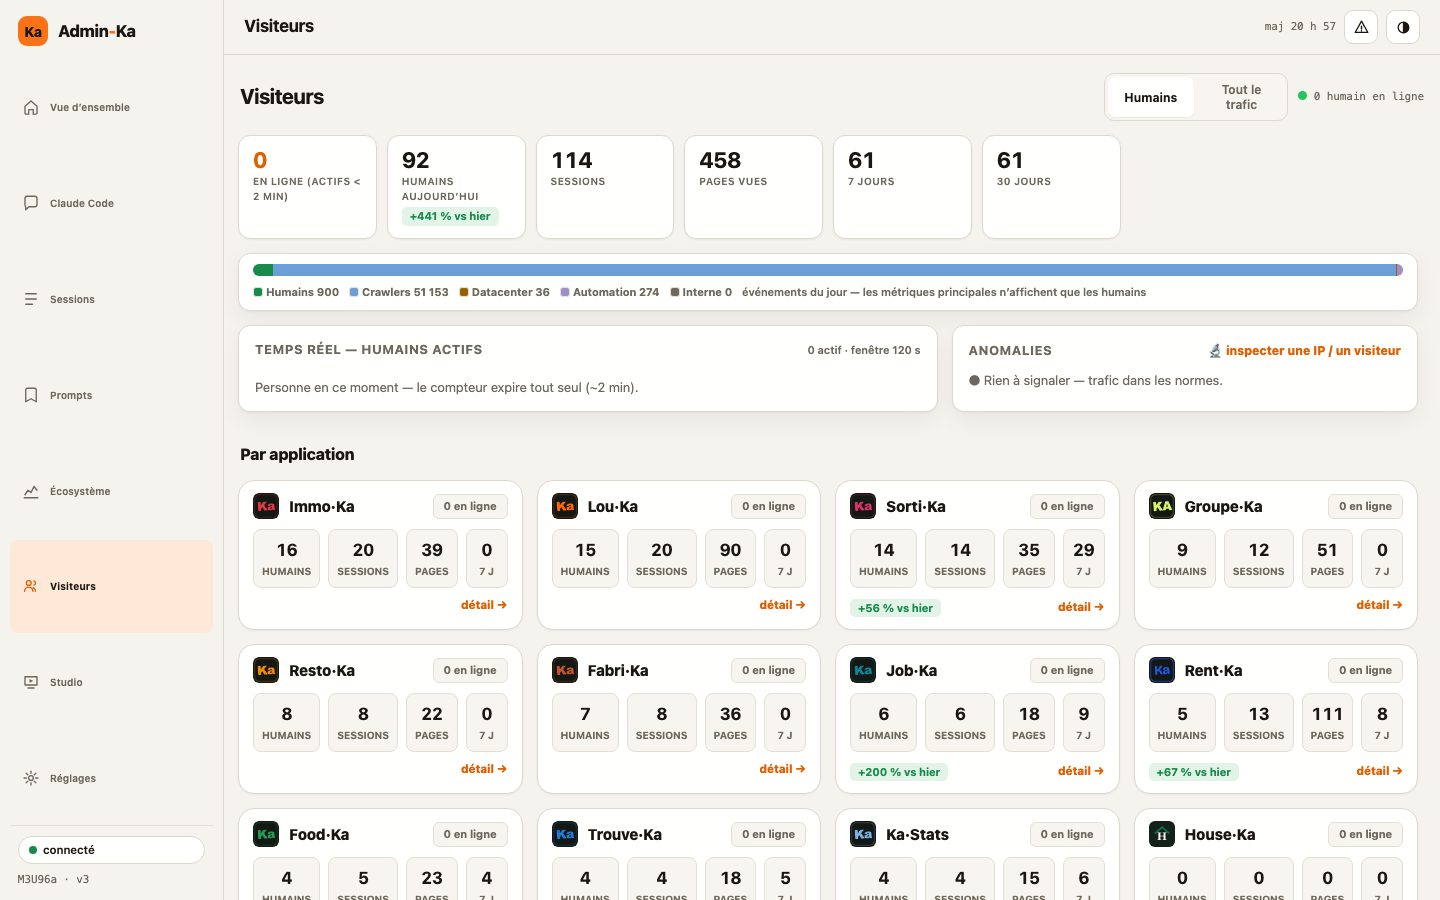Click the '458 Pages vues' stat card

click(753, 187)
